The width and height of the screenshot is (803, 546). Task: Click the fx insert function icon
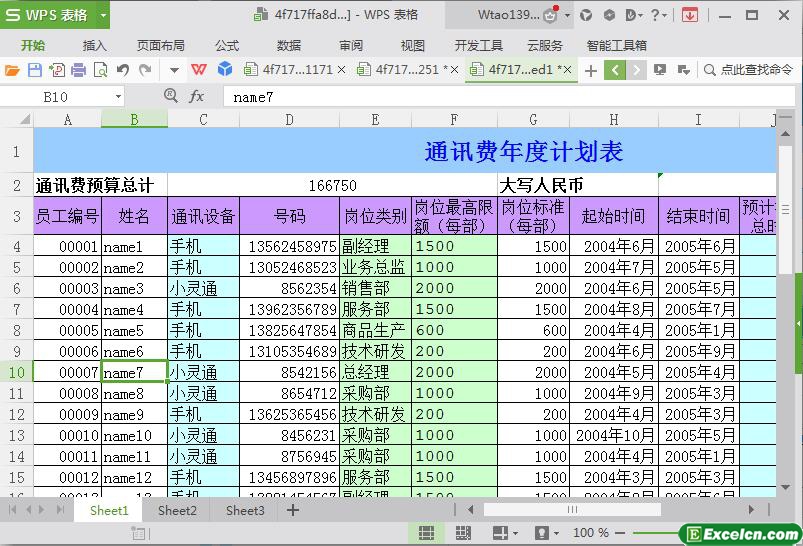(x=197, y=97)
